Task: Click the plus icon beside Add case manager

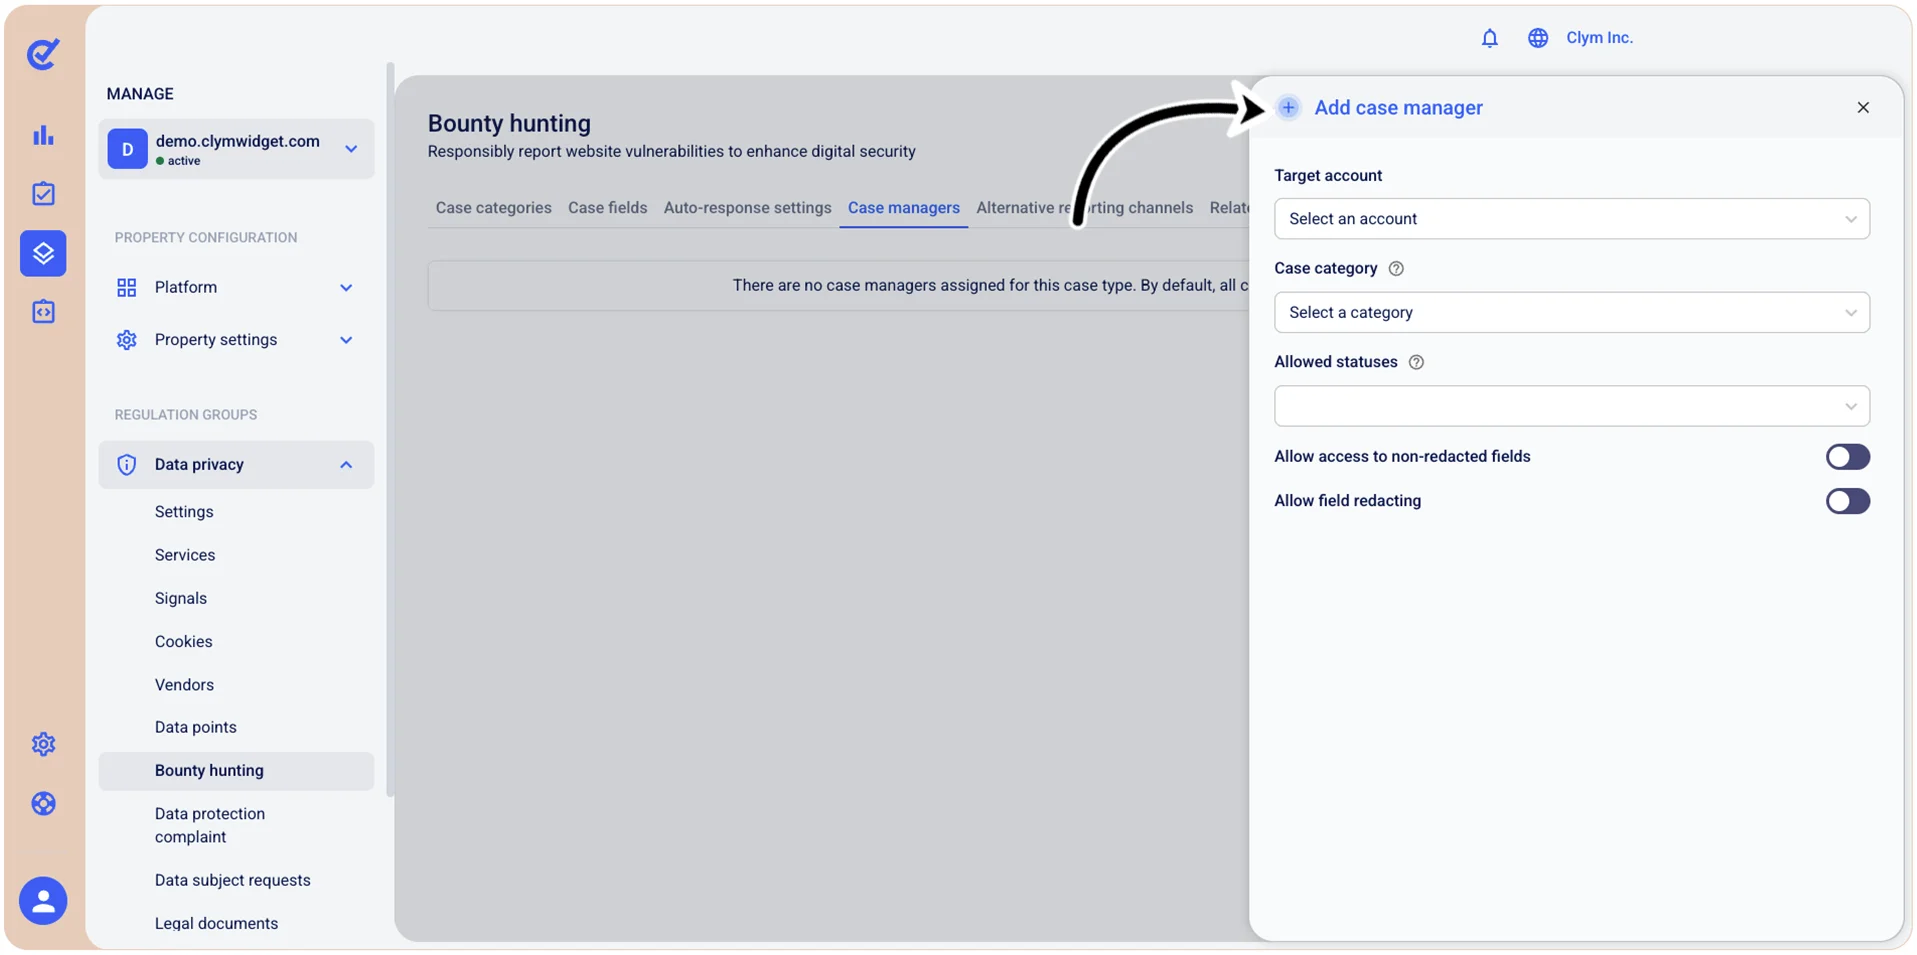Action: pyautogui.click(x=1288, y=107)
